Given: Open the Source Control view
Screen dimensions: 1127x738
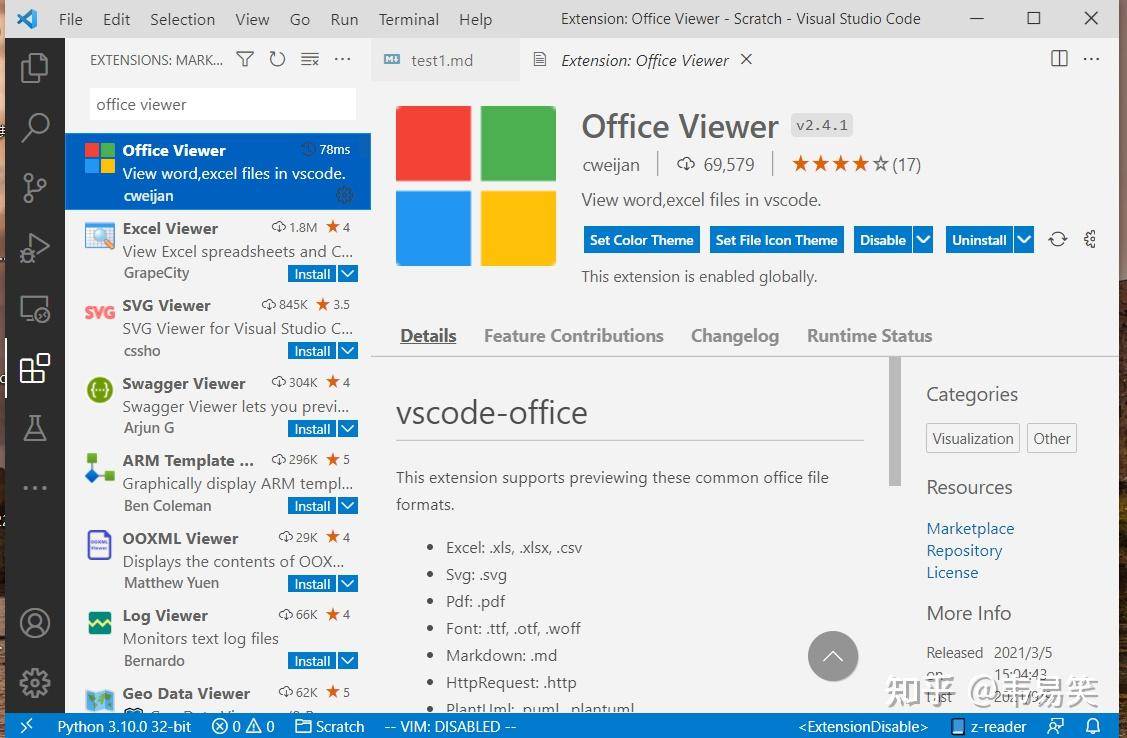Looking at the screenshot, I should point(34,188).
